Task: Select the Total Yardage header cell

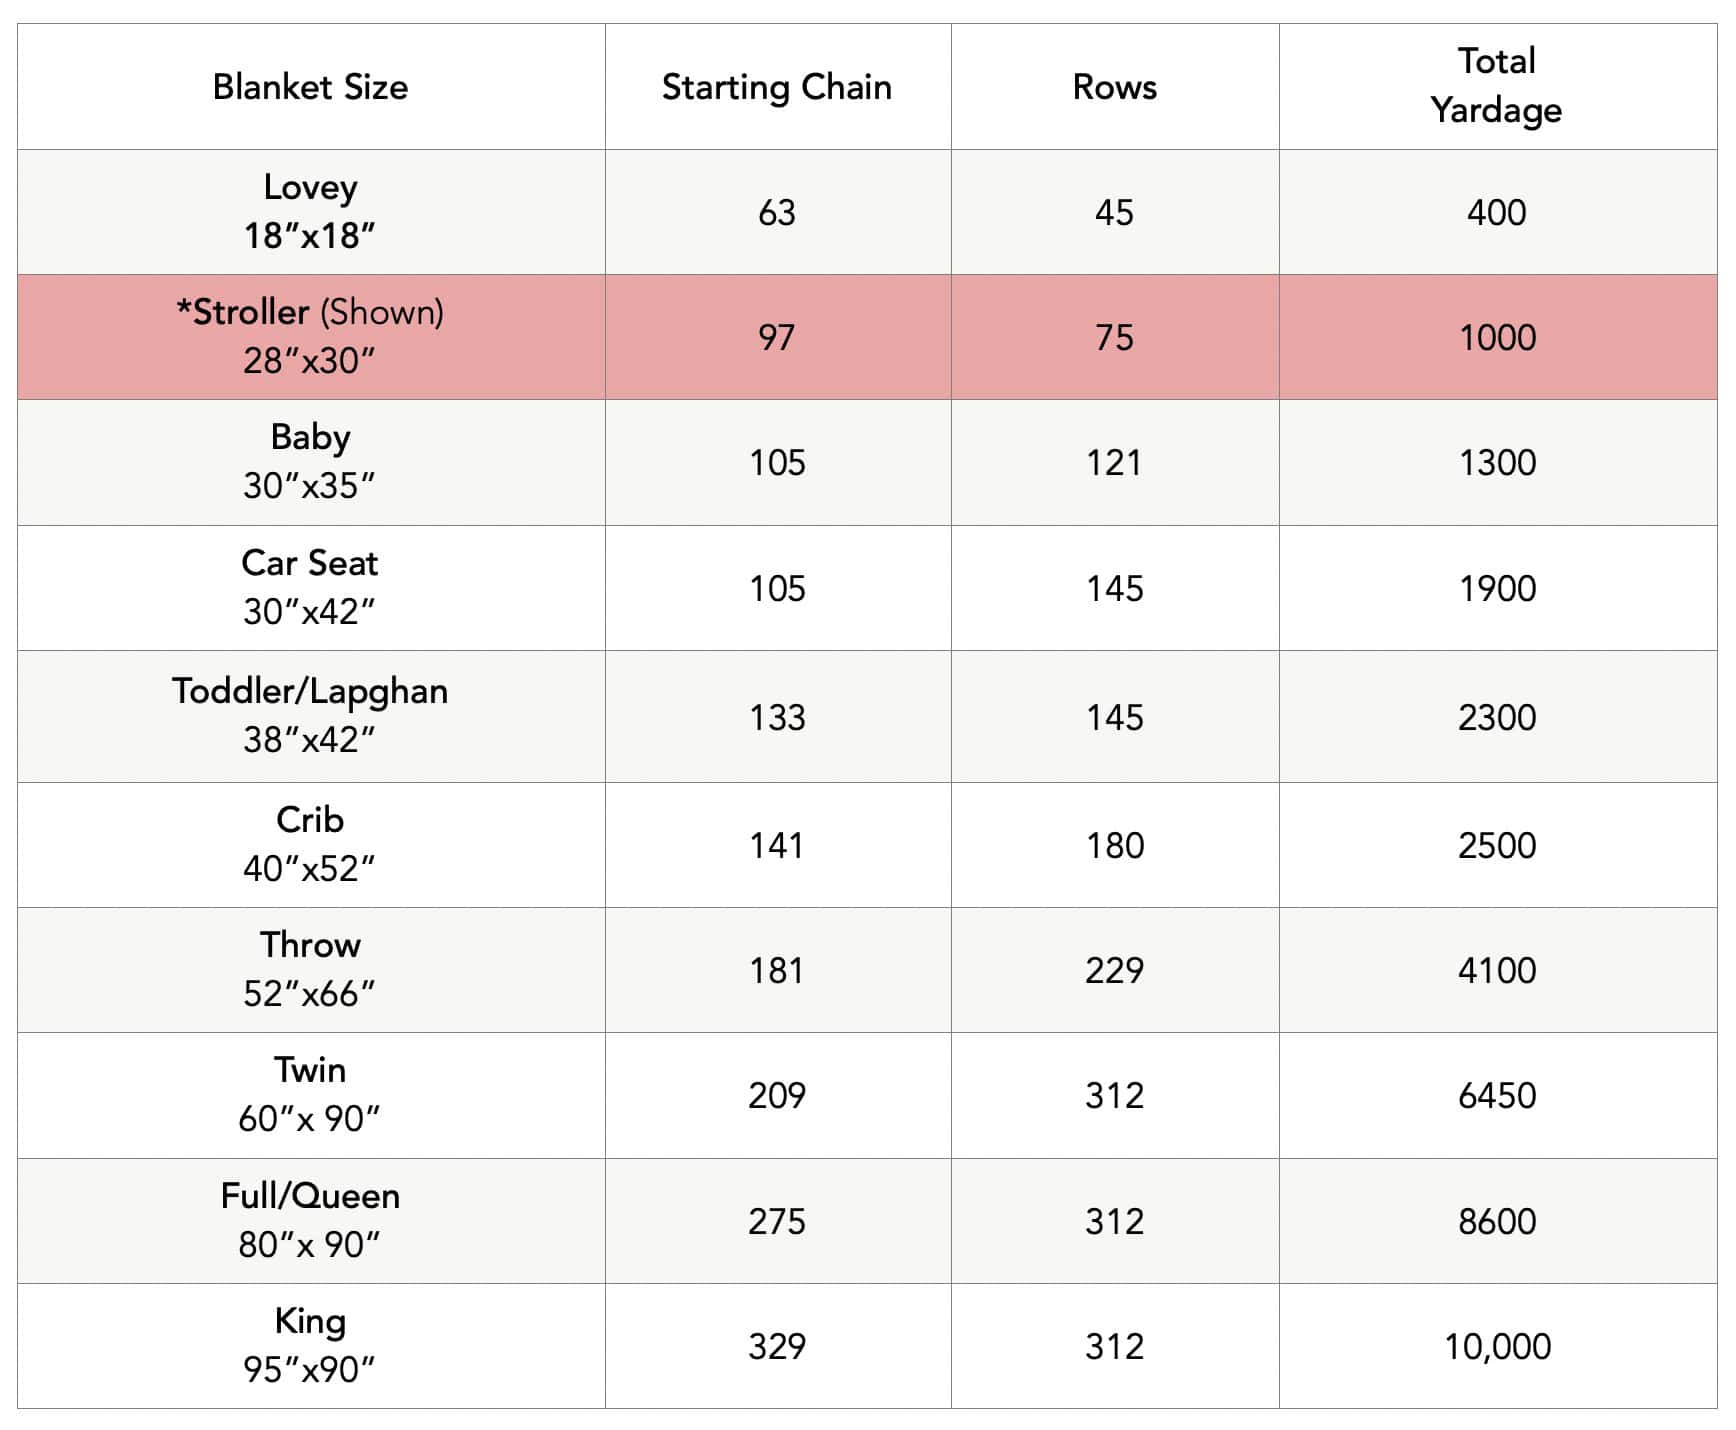Action: [x=1498, y=87]
